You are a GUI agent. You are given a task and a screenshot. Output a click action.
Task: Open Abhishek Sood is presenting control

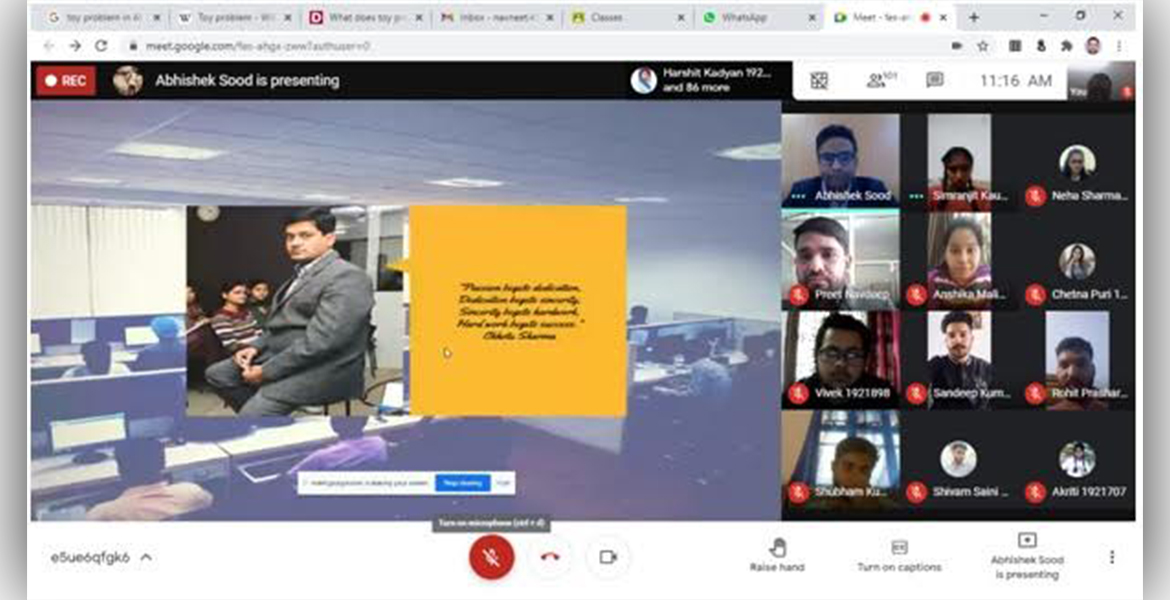1027,557
